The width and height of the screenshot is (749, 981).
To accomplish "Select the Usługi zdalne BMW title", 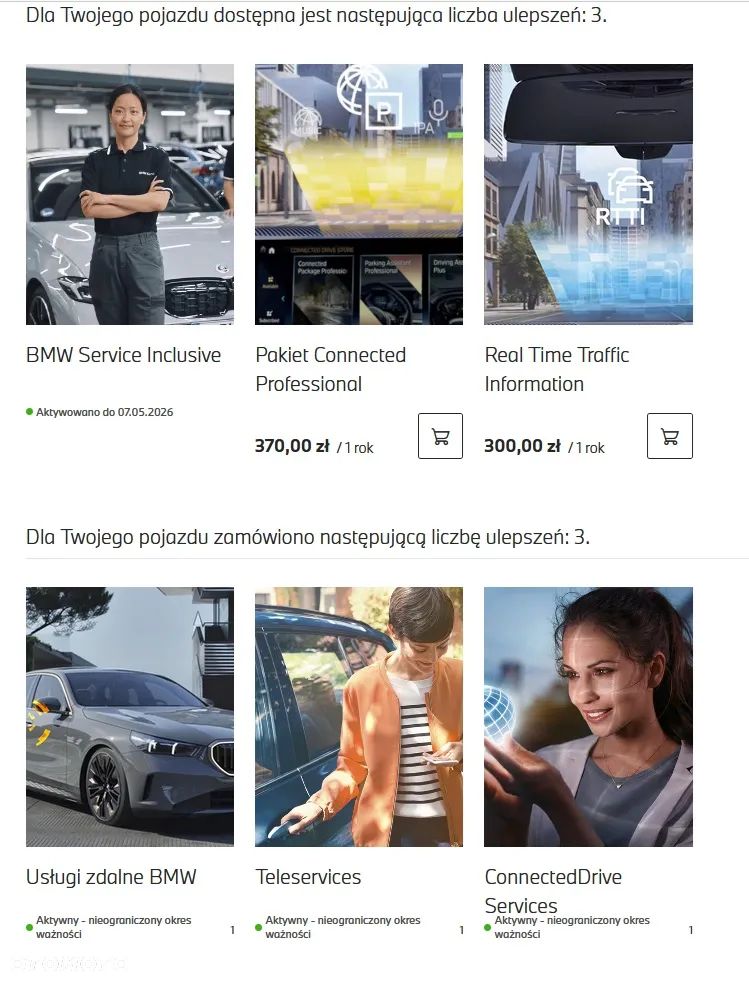I will 111,877.
